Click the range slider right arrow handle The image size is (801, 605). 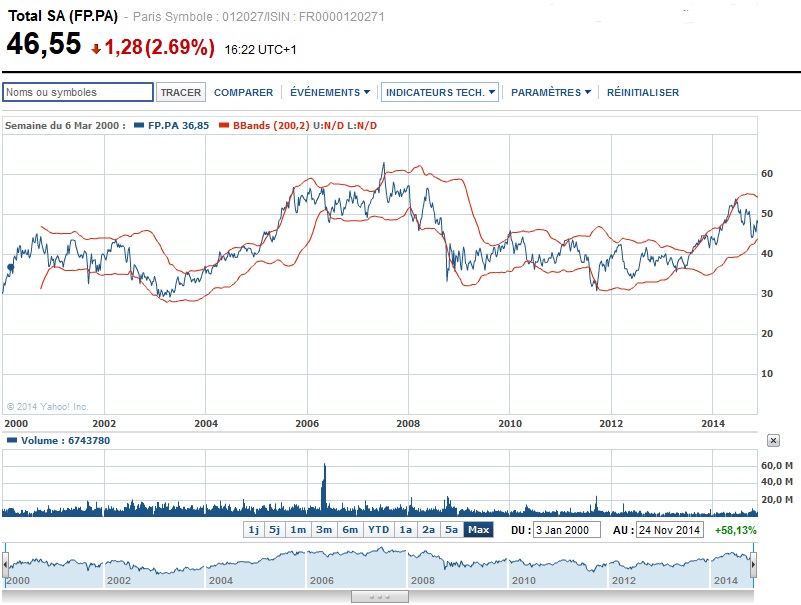pos(753,565)
